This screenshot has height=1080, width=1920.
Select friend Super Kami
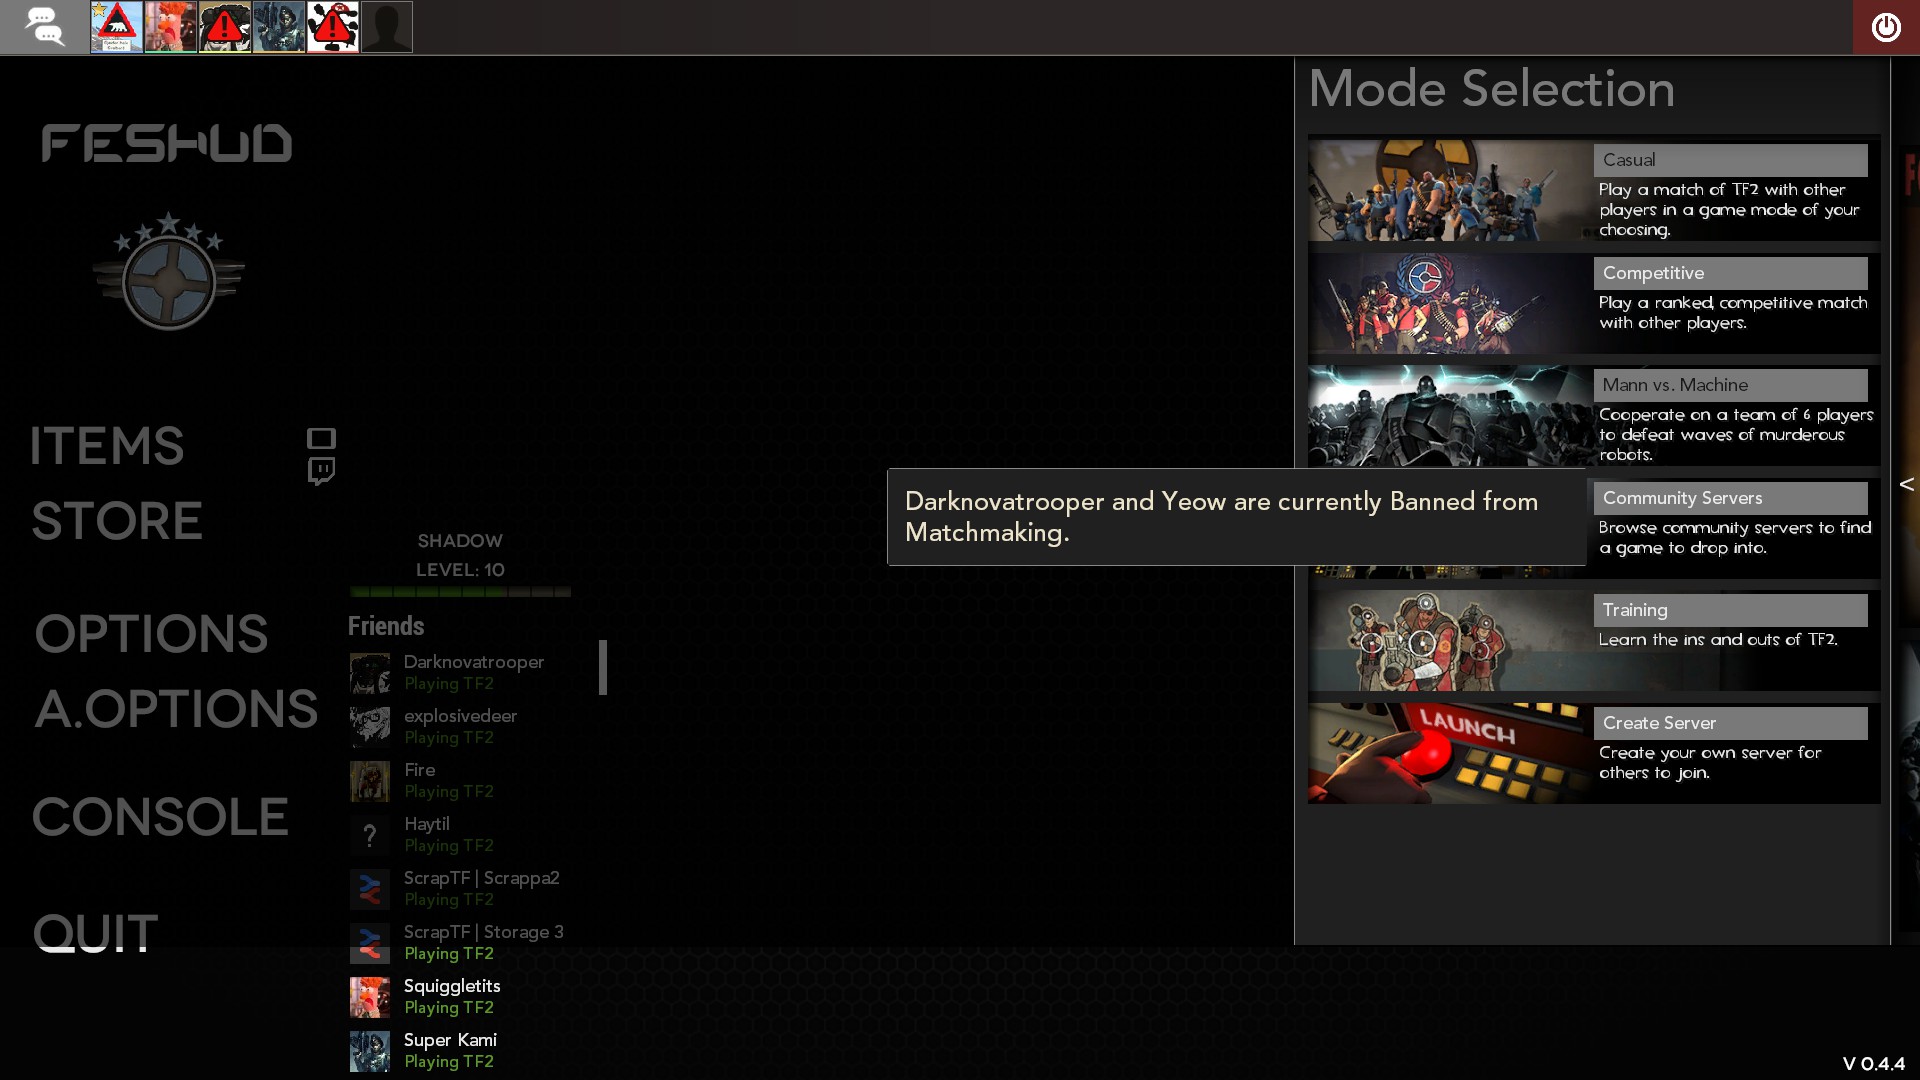tap(474, 1050)
